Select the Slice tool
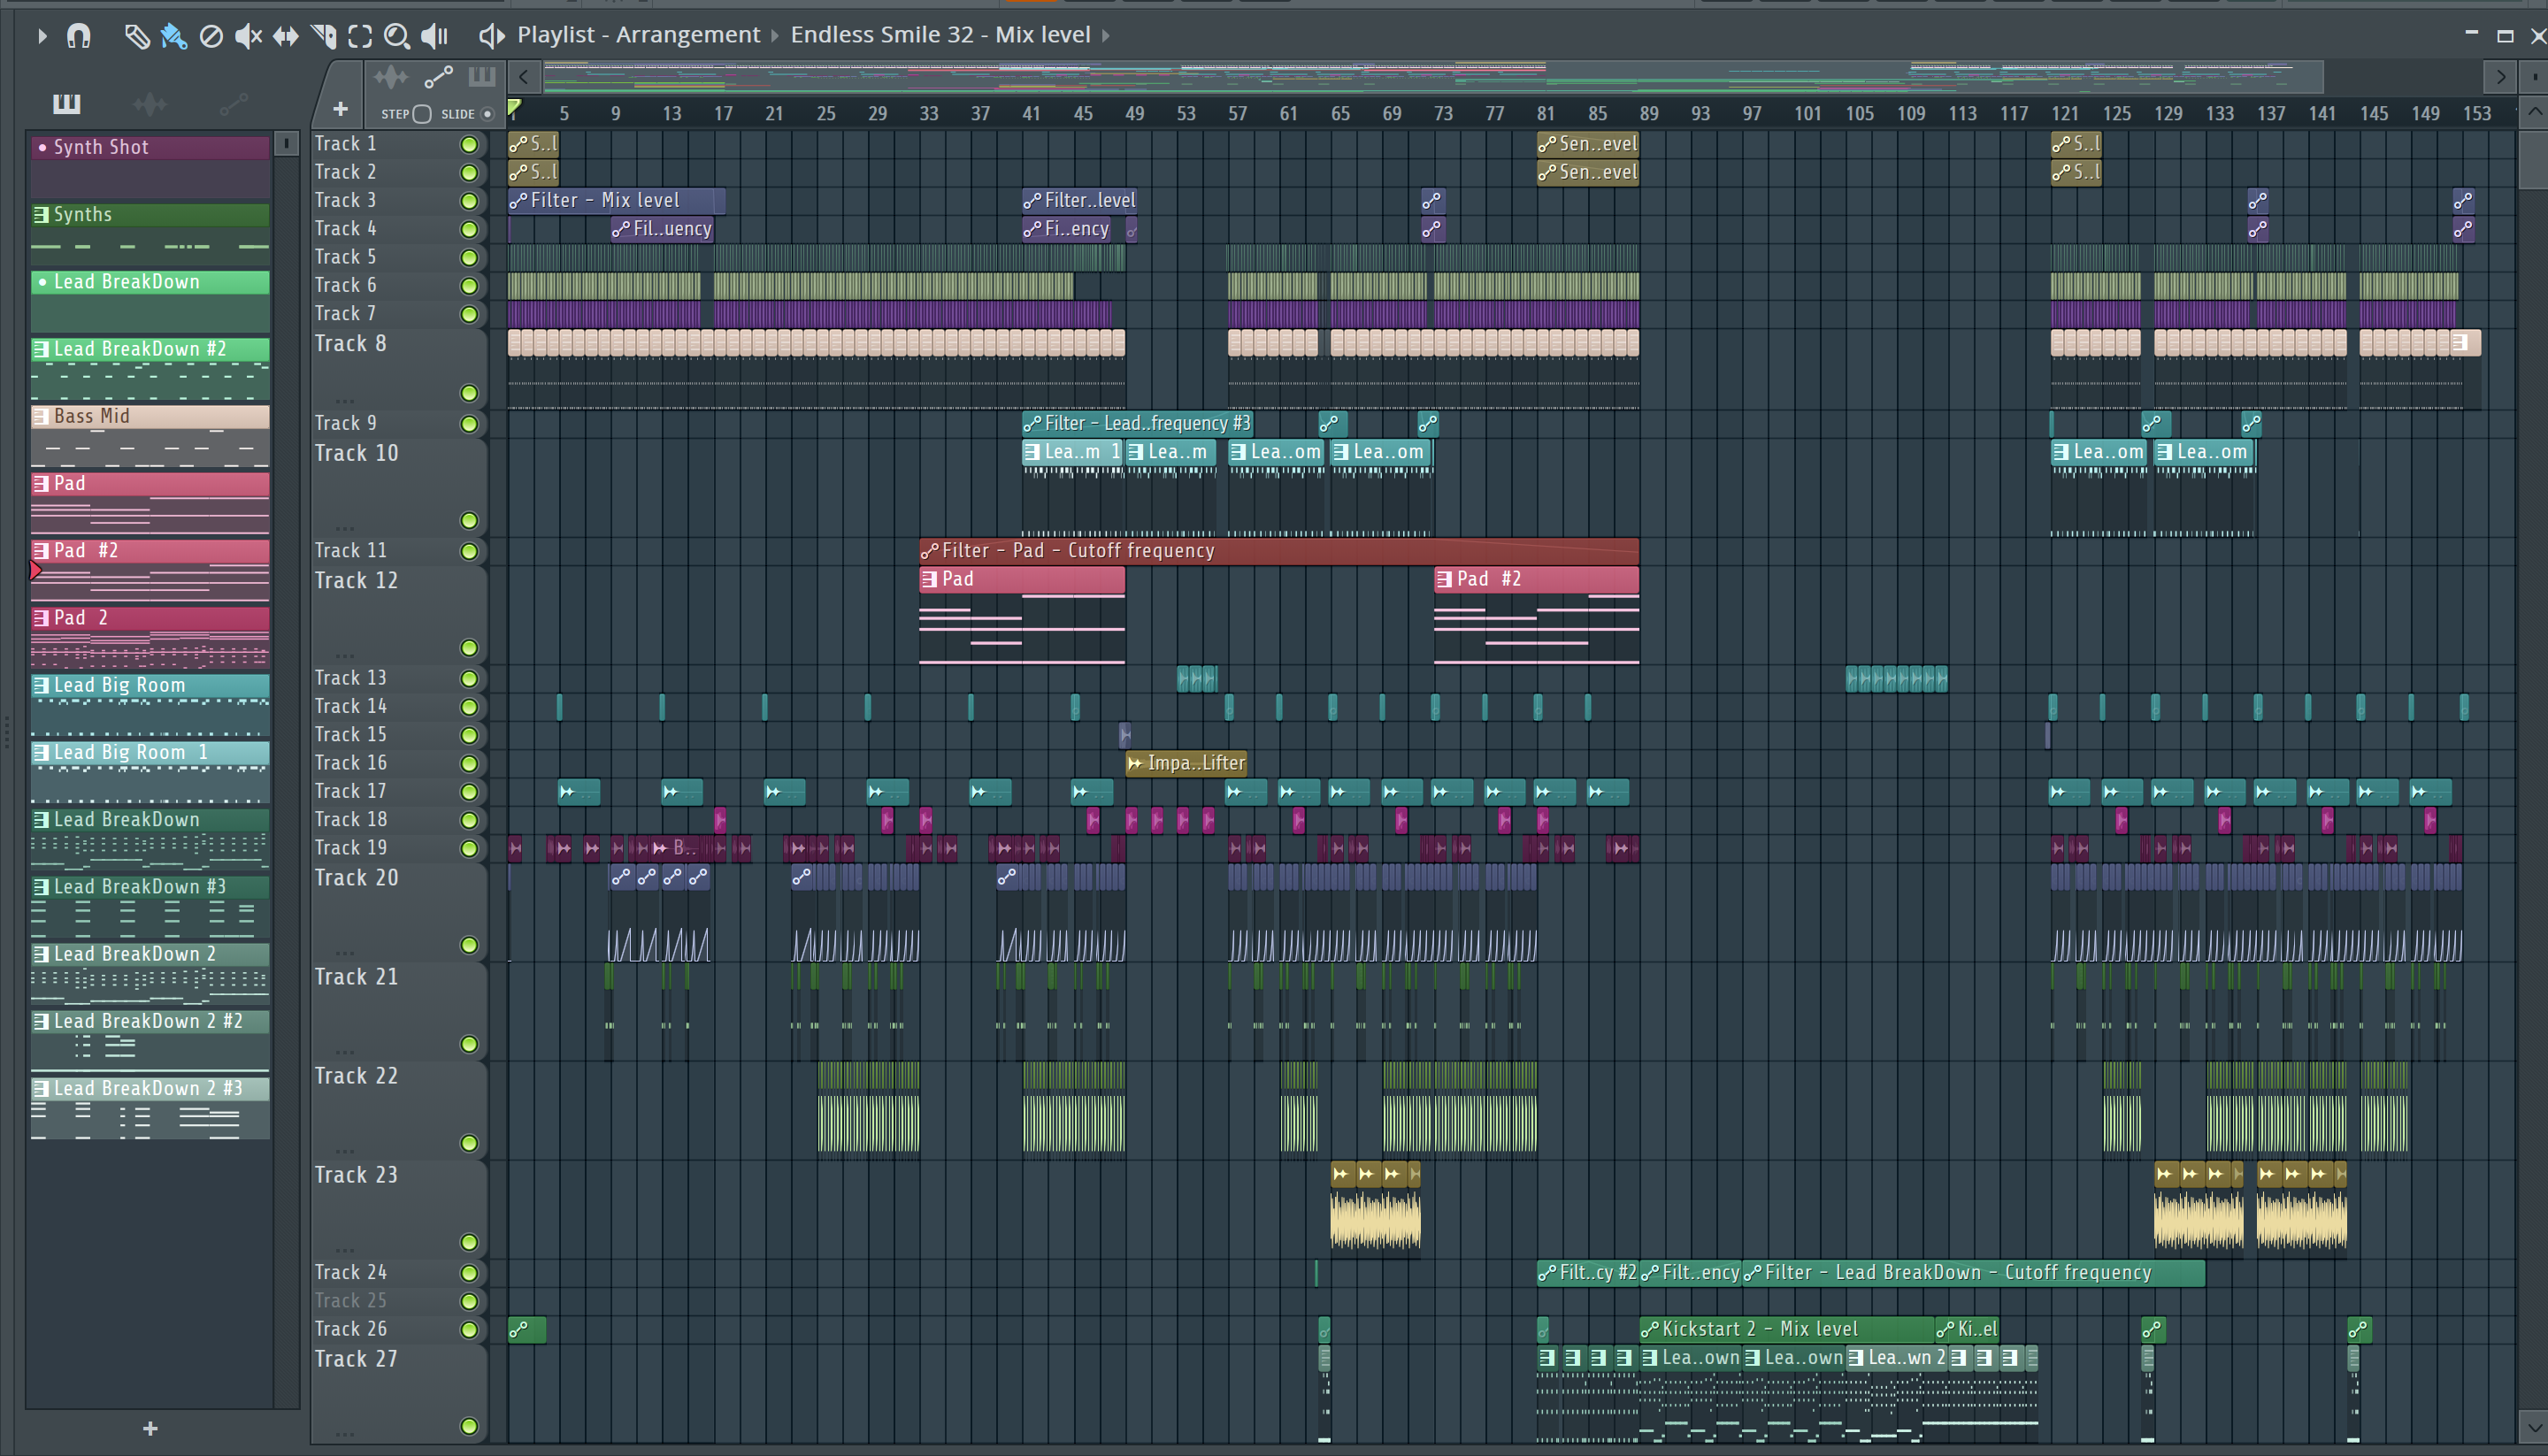This screenshot has height=1456, width=2548. pyautogui.click(x=323, y=36)
